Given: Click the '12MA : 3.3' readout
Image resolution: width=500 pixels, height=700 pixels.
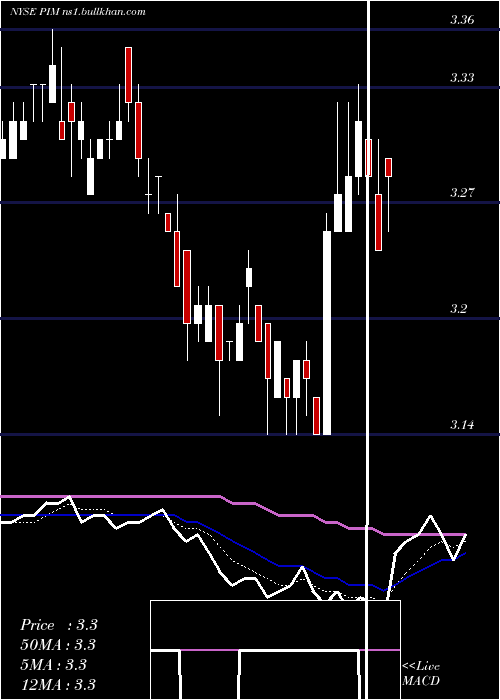Looking at the screenshot, I should (x=58, y=684).
